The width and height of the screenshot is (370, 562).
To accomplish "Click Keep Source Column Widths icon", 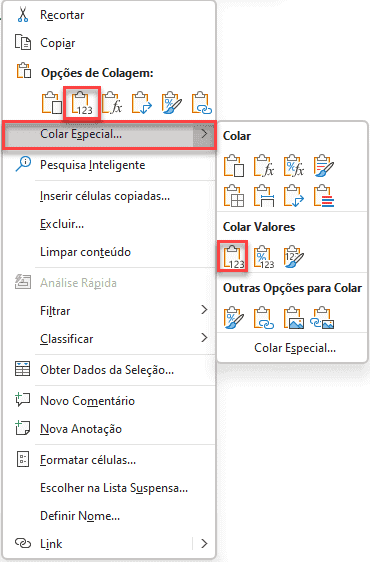I will (x=264, y=196).
